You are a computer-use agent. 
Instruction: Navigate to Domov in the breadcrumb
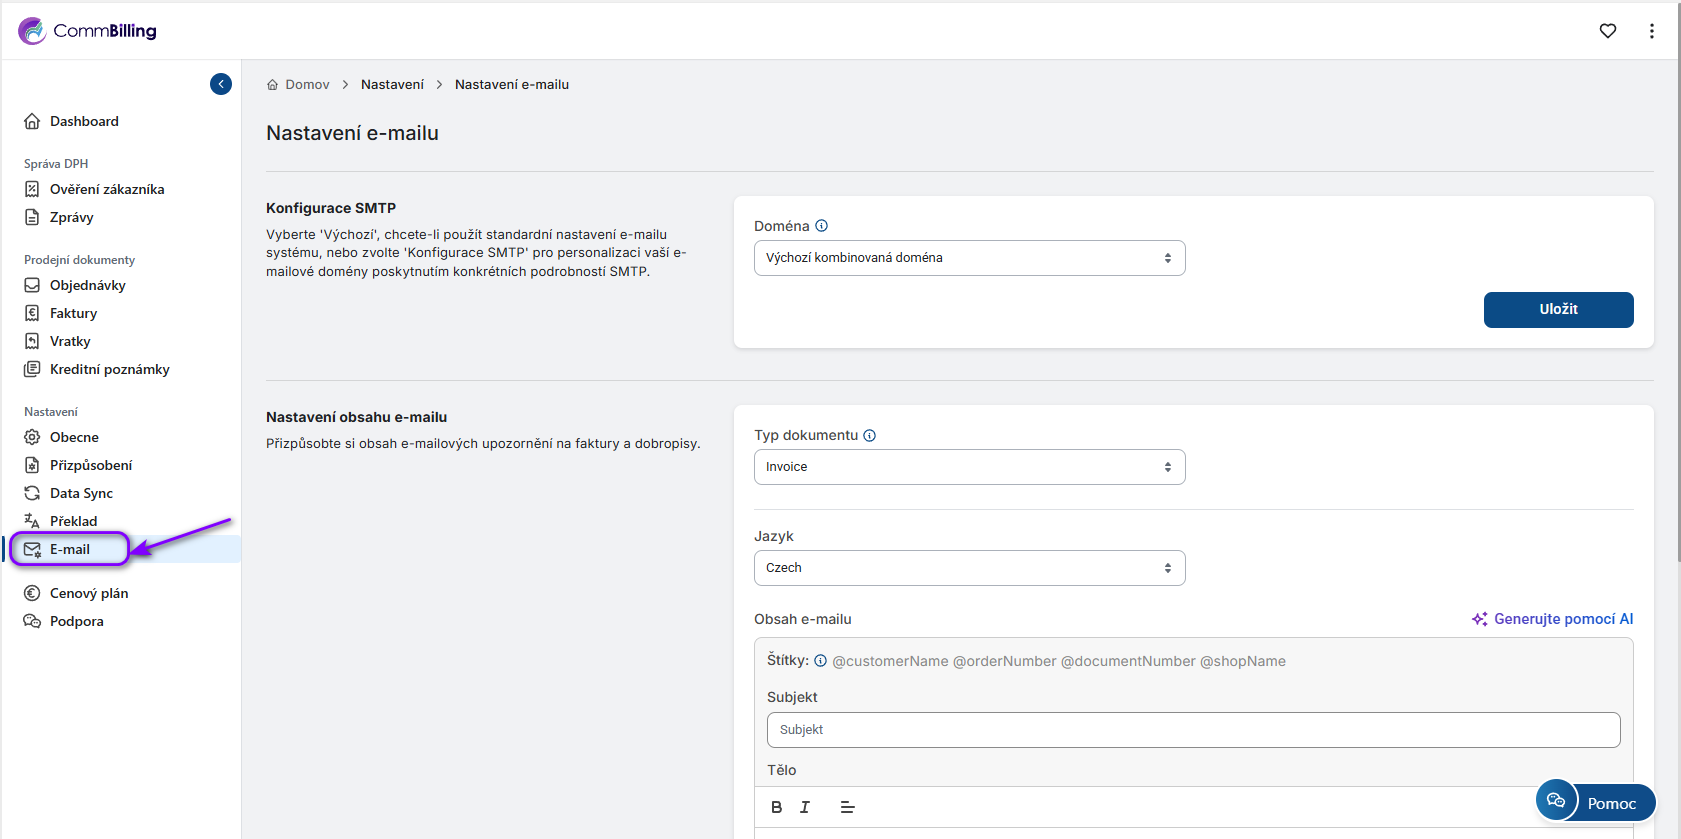(x=306, y=85)
